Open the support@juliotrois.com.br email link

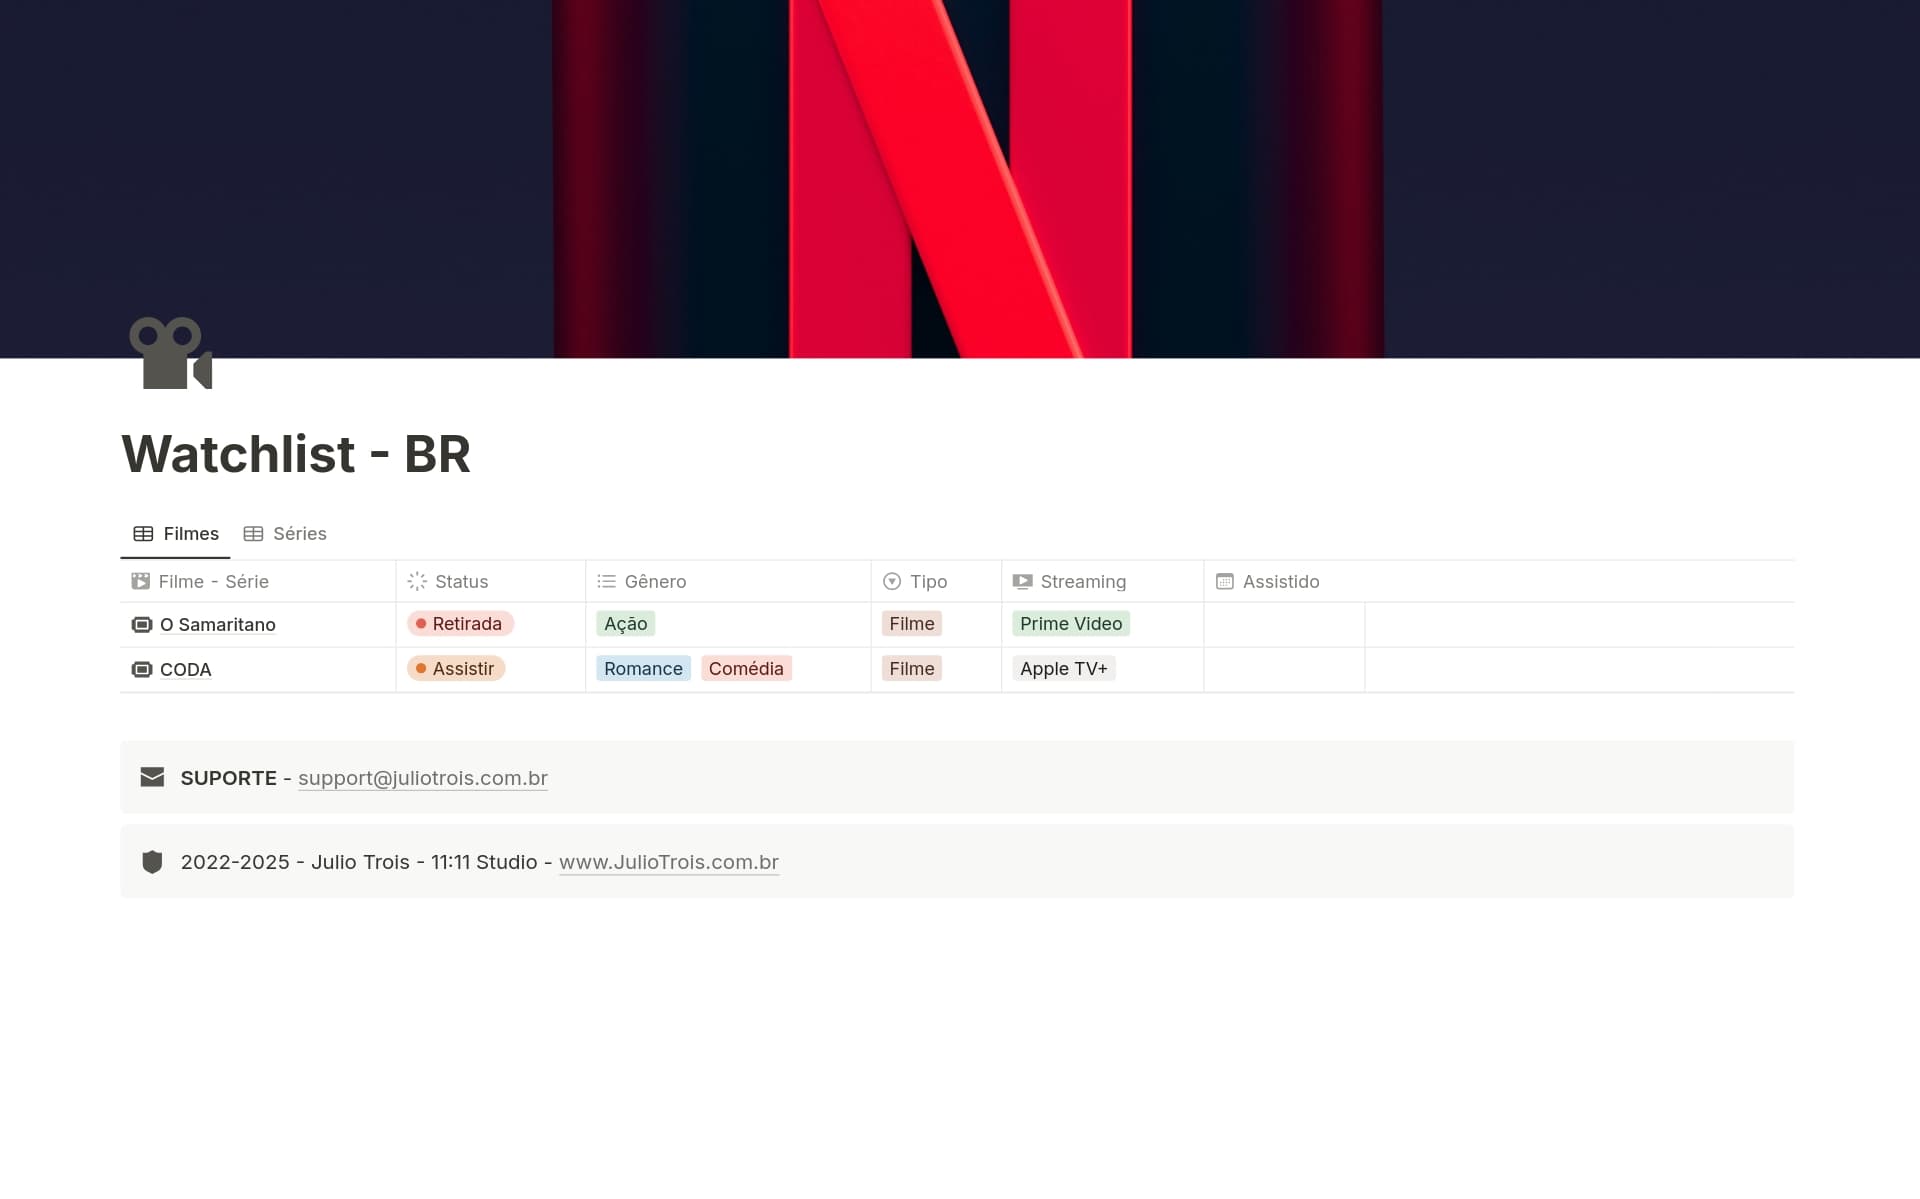422,777
